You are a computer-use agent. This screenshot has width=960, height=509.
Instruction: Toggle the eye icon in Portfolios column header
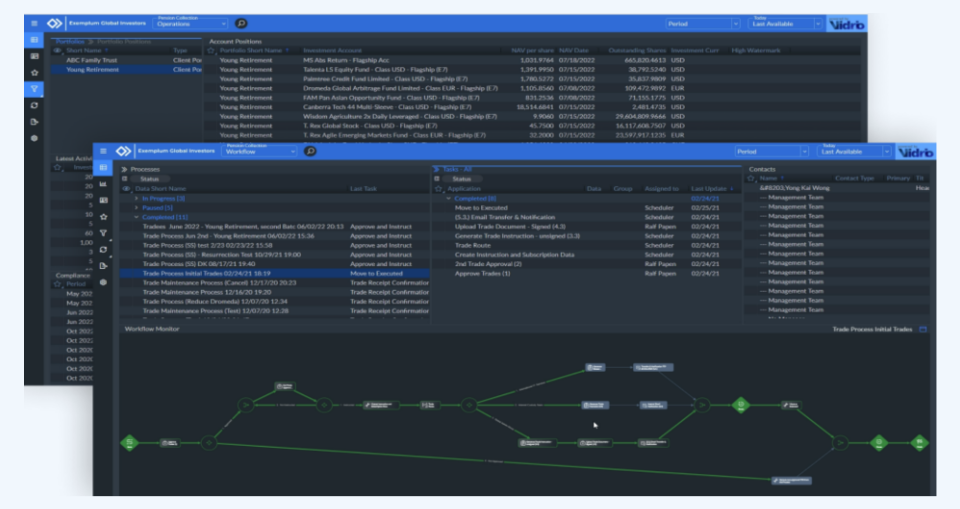coord(57,50)
